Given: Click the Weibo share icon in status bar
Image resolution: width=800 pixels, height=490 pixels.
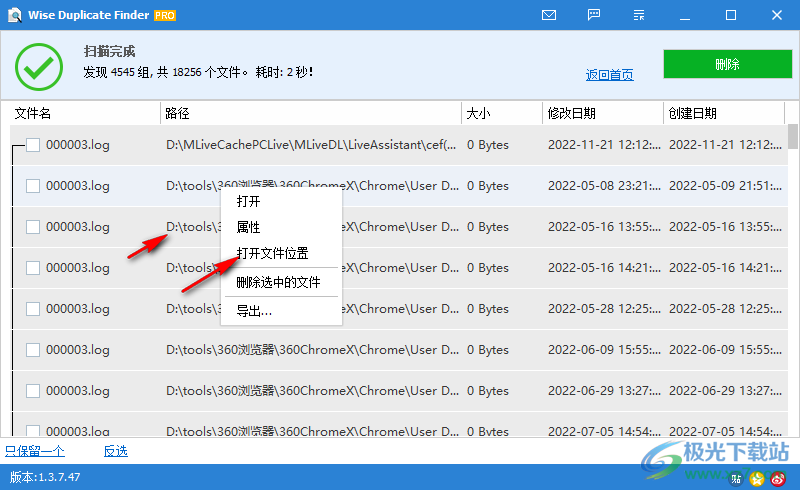Looking at the screenshot, I should (778, 478).
